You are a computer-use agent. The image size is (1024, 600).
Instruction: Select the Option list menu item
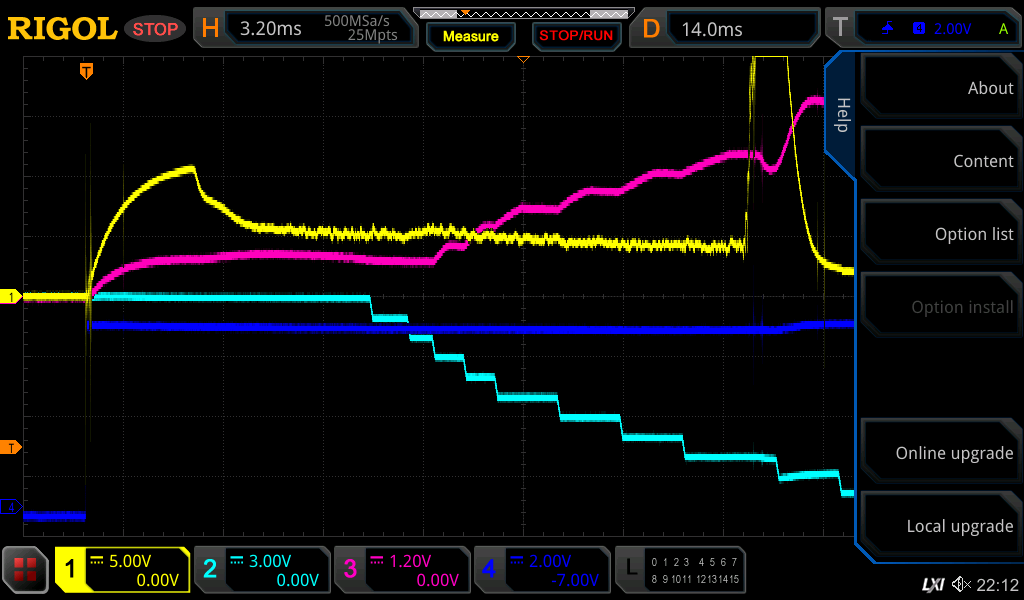click(940, 234)
